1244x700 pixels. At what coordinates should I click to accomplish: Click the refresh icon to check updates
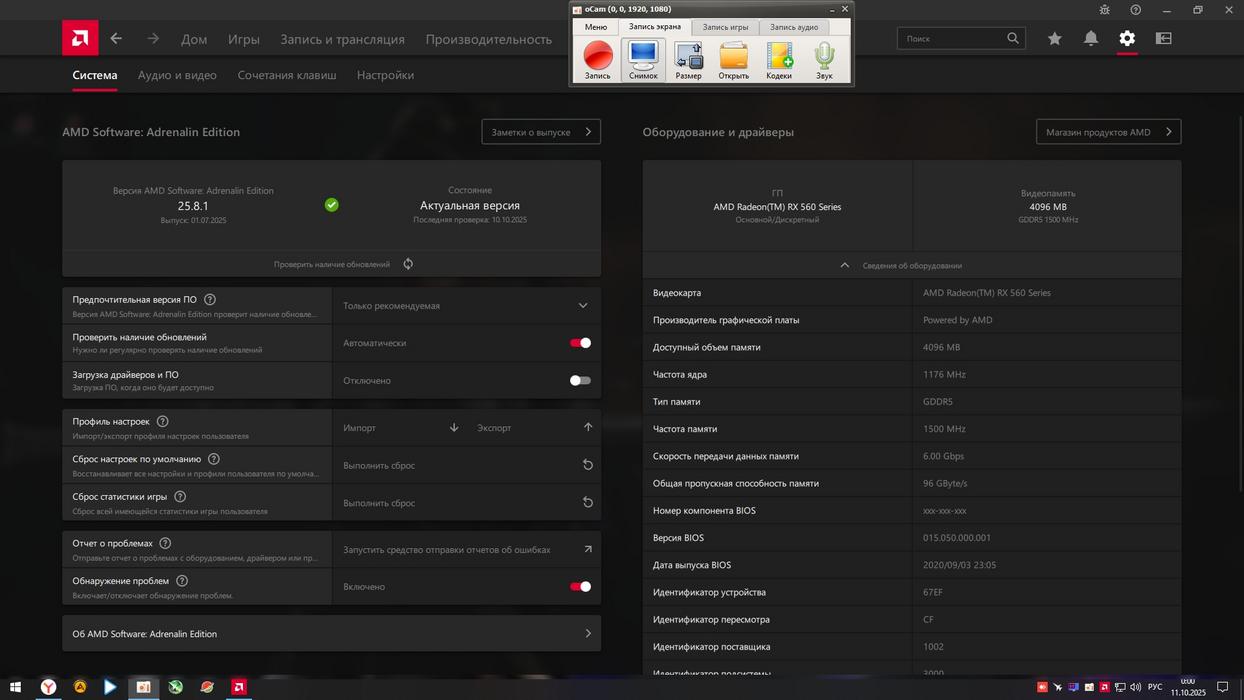[408, 264]
